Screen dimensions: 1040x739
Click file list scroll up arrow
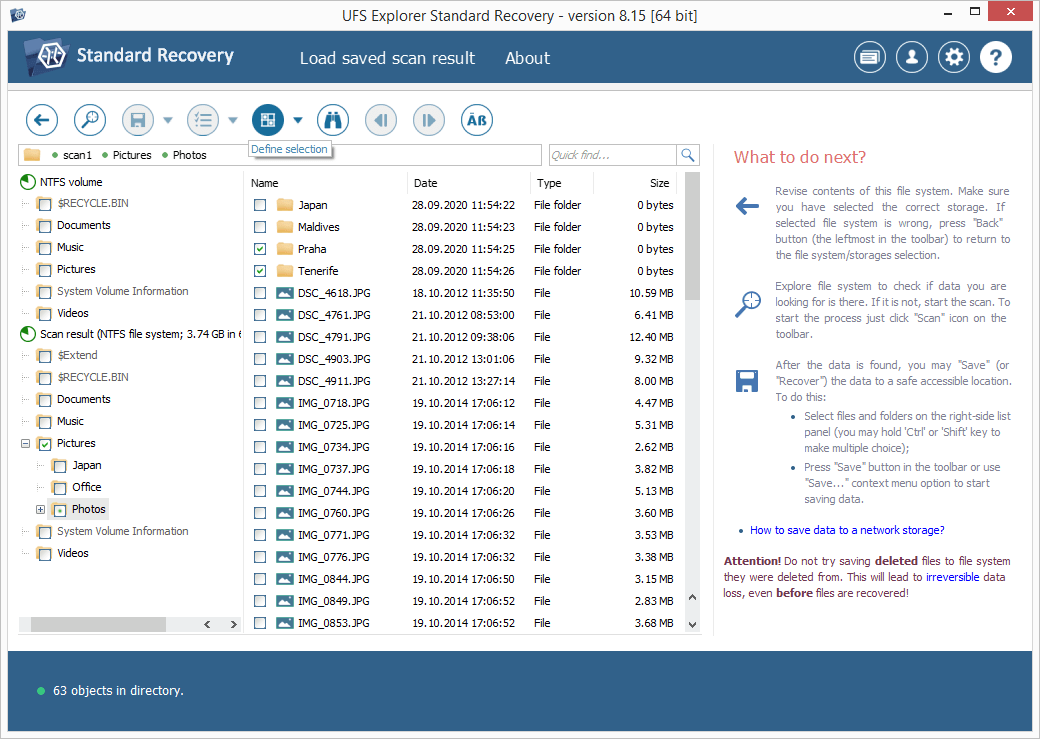click(692, 597)
